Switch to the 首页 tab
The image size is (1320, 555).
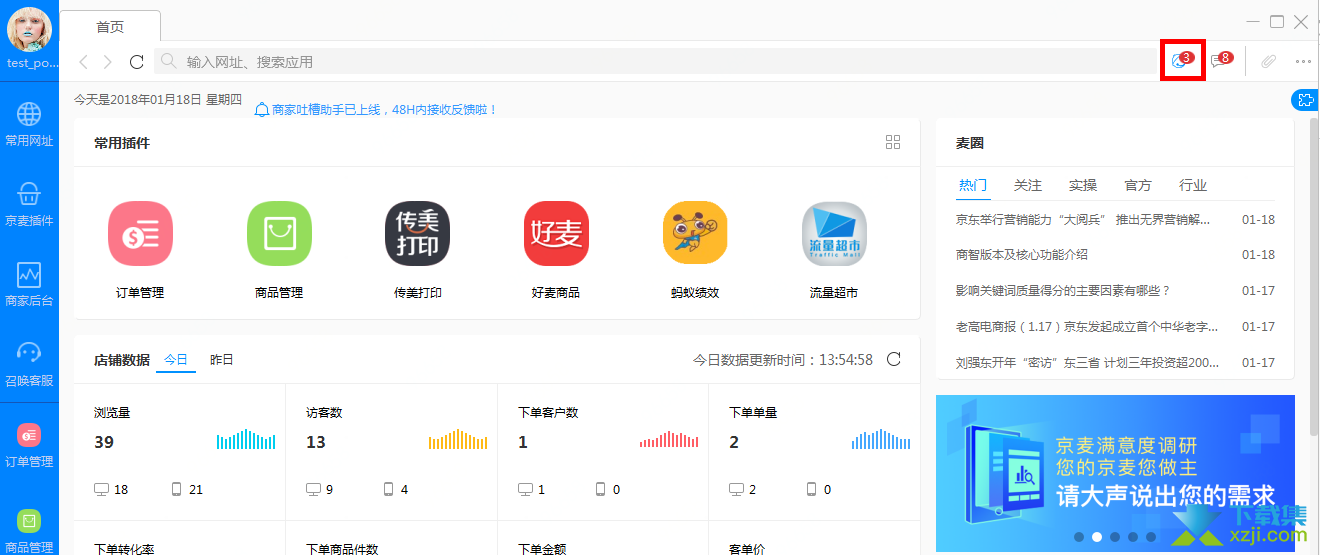pyautogui.click(x=110, y=27)
